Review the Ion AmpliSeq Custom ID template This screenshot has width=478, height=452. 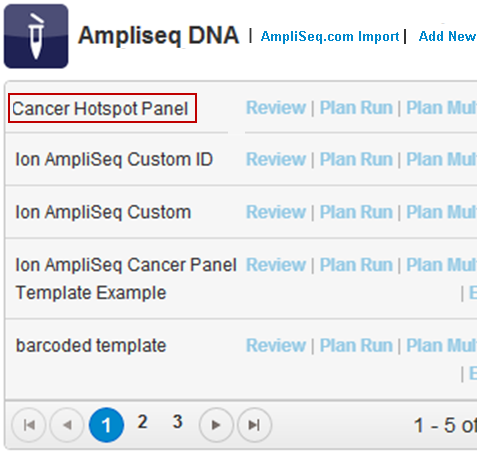[x=276, y=159]
